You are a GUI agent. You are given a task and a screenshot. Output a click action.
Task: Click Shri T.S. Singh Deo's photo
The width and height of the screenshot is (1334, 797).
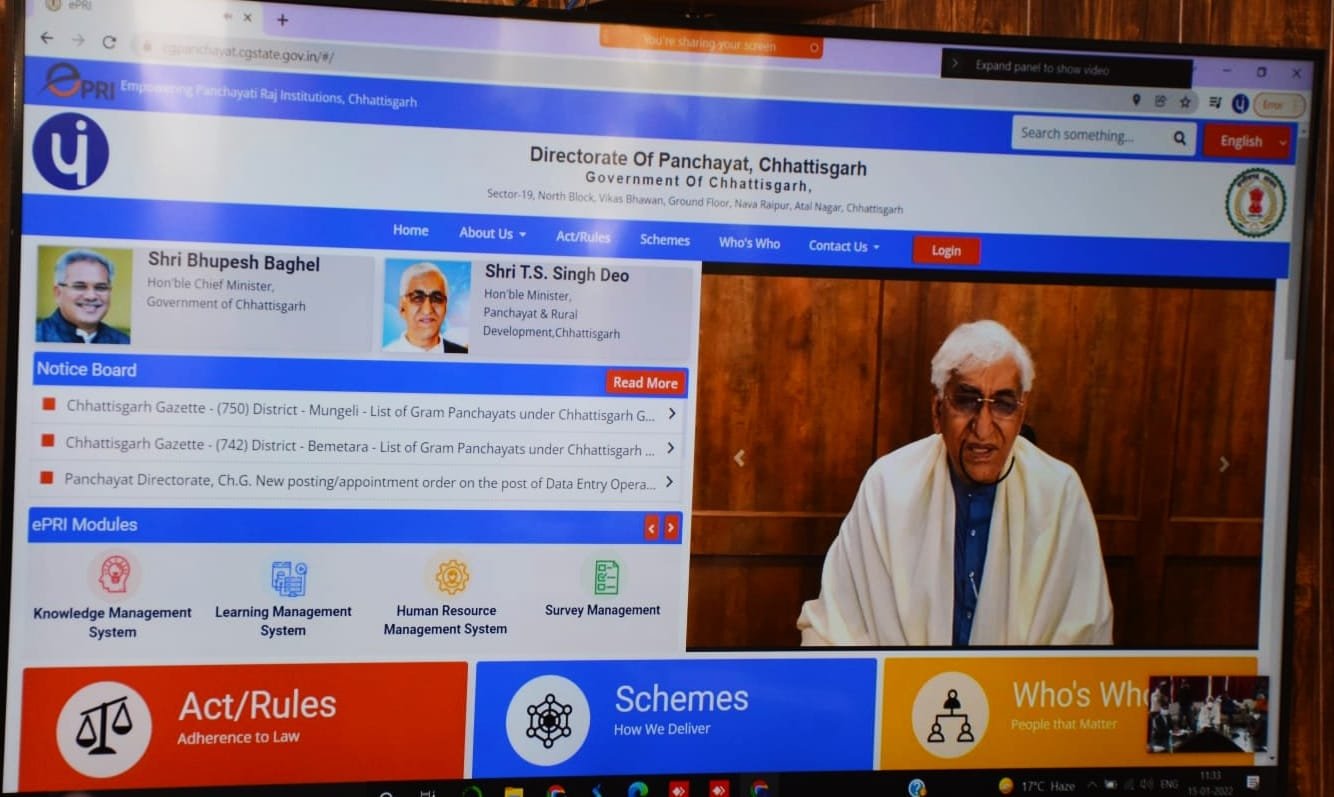tap(427, 306)
